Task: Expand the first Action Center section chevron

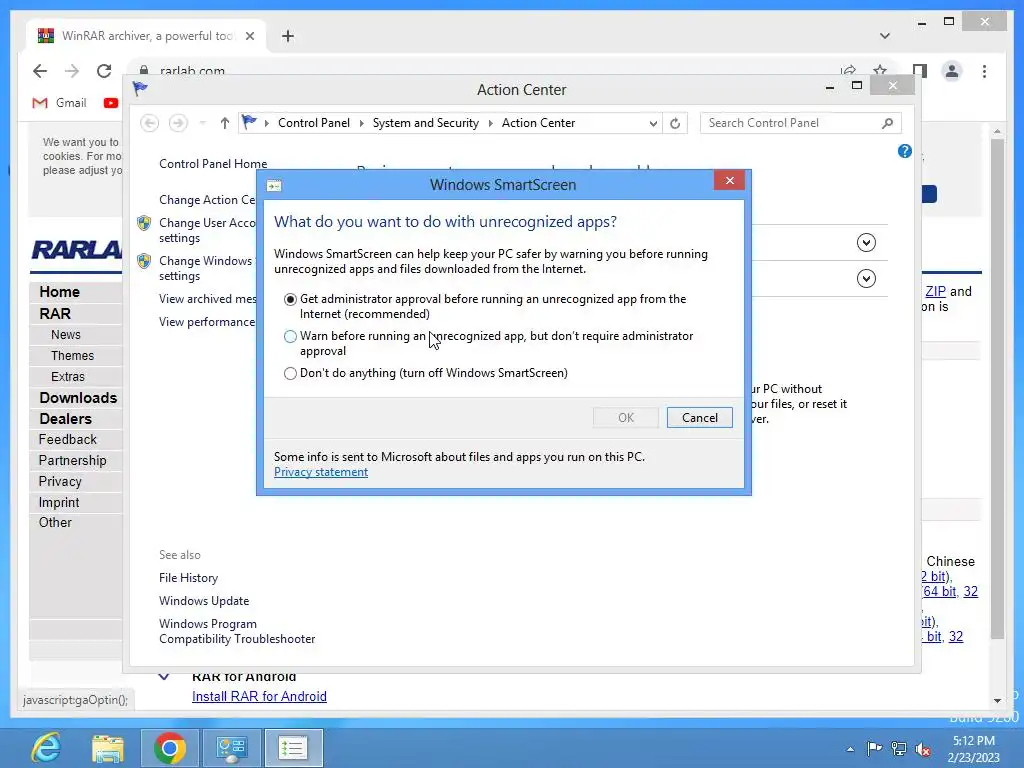Action: (866, 243)
